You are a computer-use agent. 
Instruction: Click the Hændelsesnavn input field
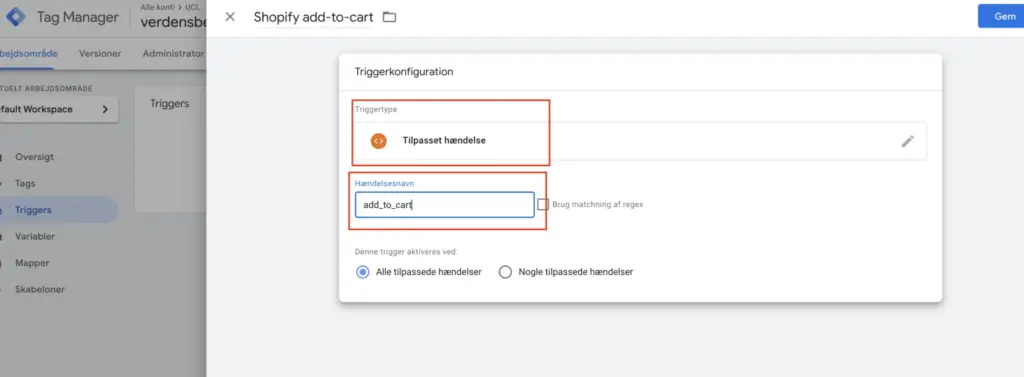(x=445, y=205)
